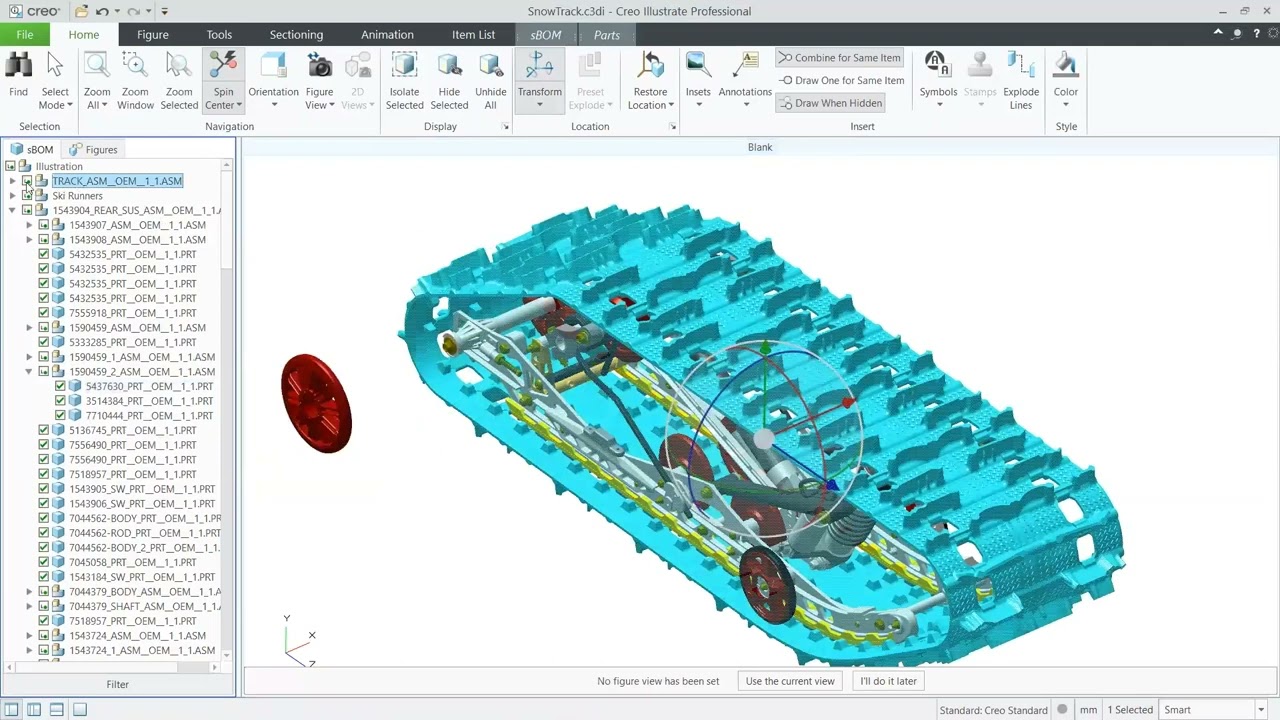Expand TRACK_ASM__OEM__1_1.ASM tree node
1280x720 pixels.
pyautogui.click(x=12, y=181)
